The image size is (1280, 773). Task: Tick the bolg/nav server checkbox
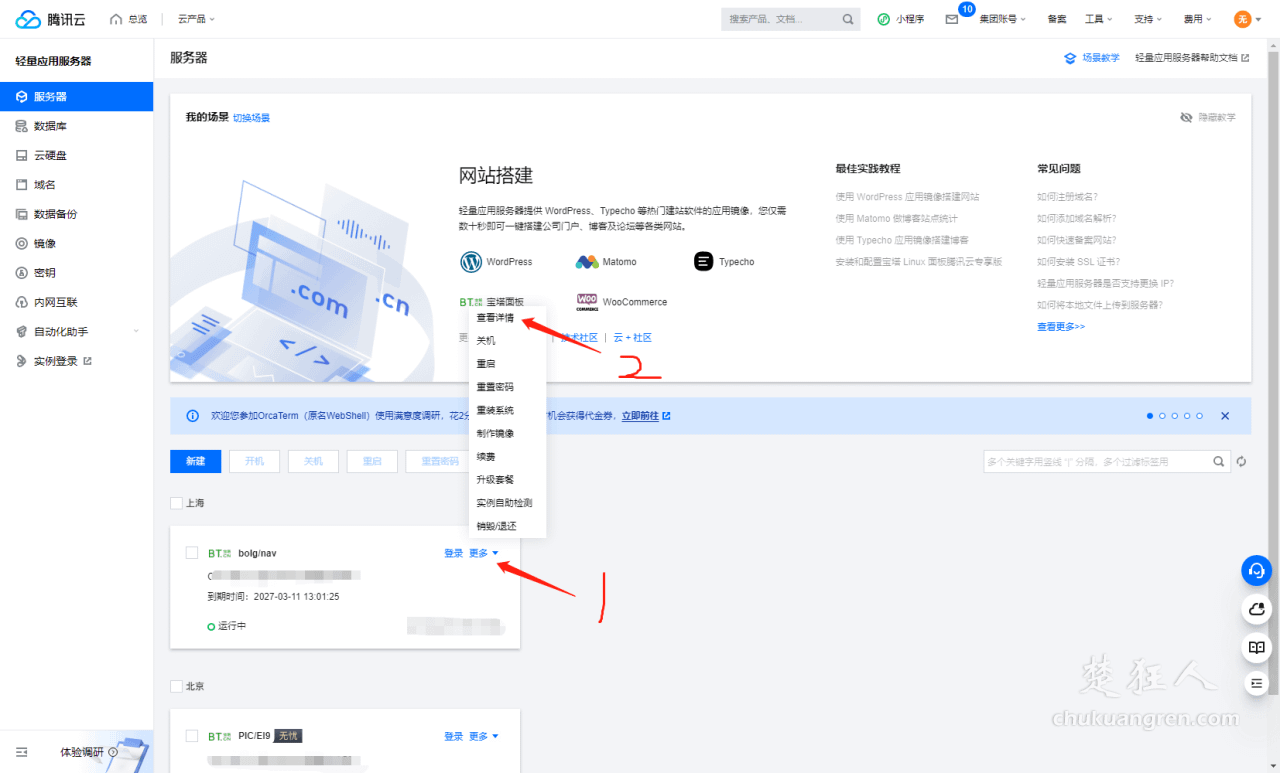click(192, 553)
